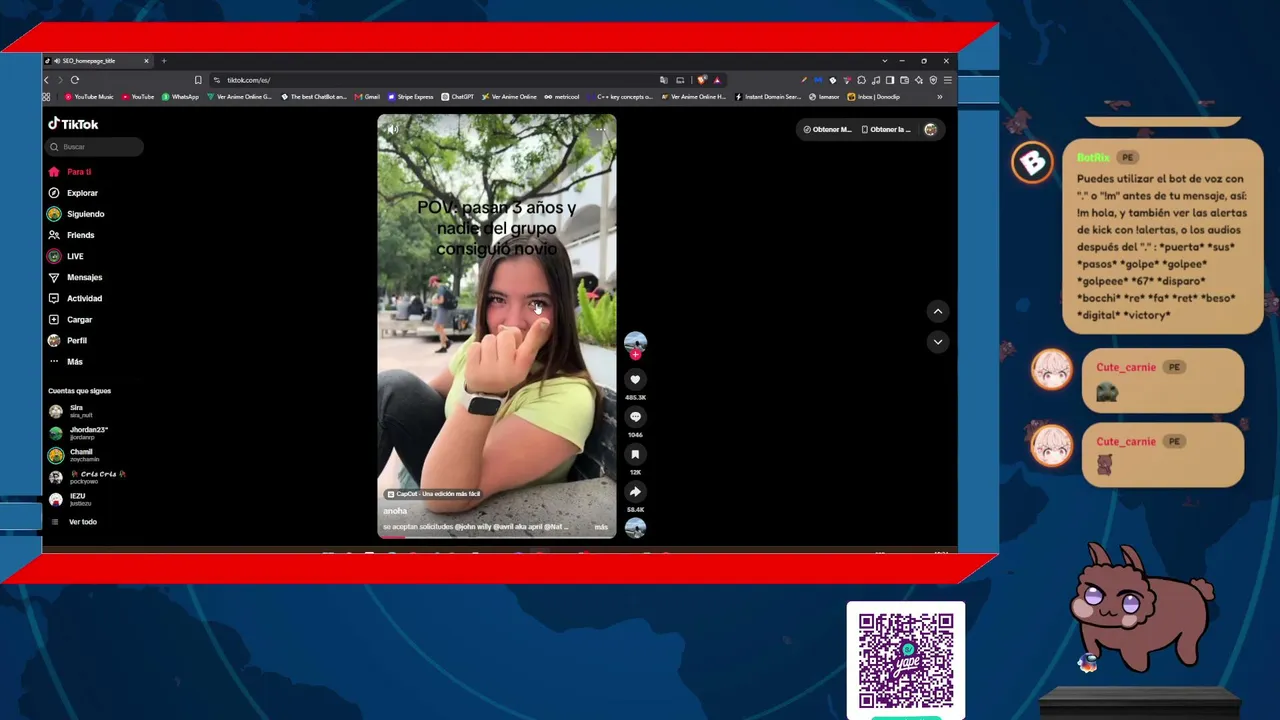The width and height of the screenshot is (1280, 720).
Task: Click the CapCut Una edición más fácil tag
Action: 434,494
